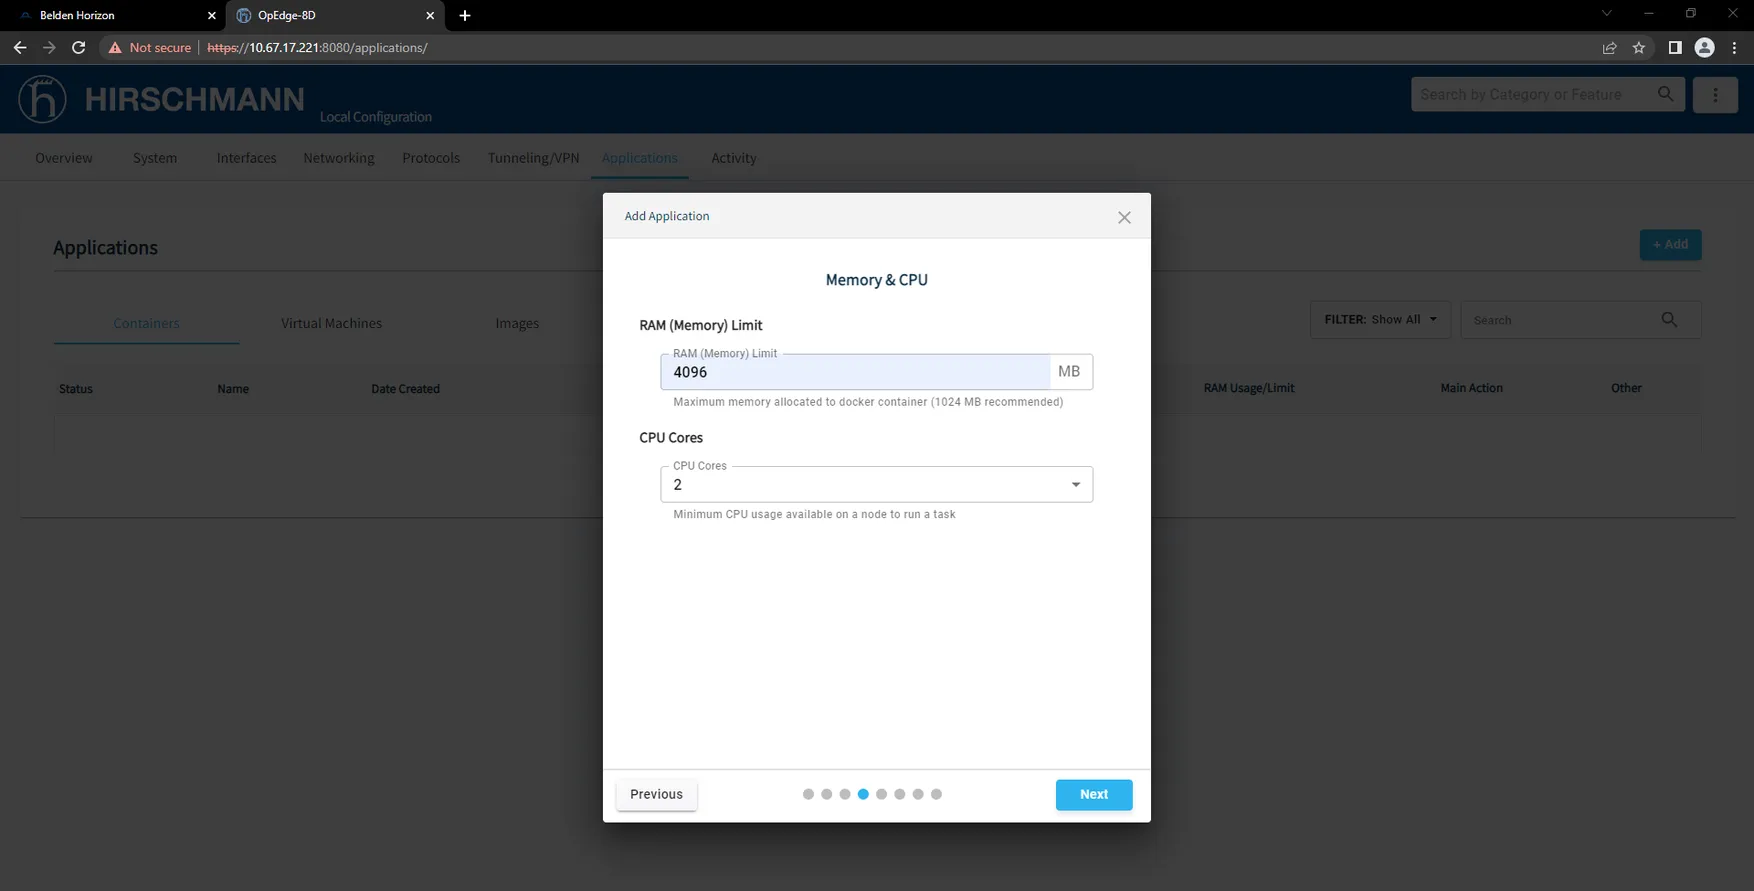The width and height of the screenshot is (1754, 891).
Task: Click the + Add application button
Action: pos(1670,245)
